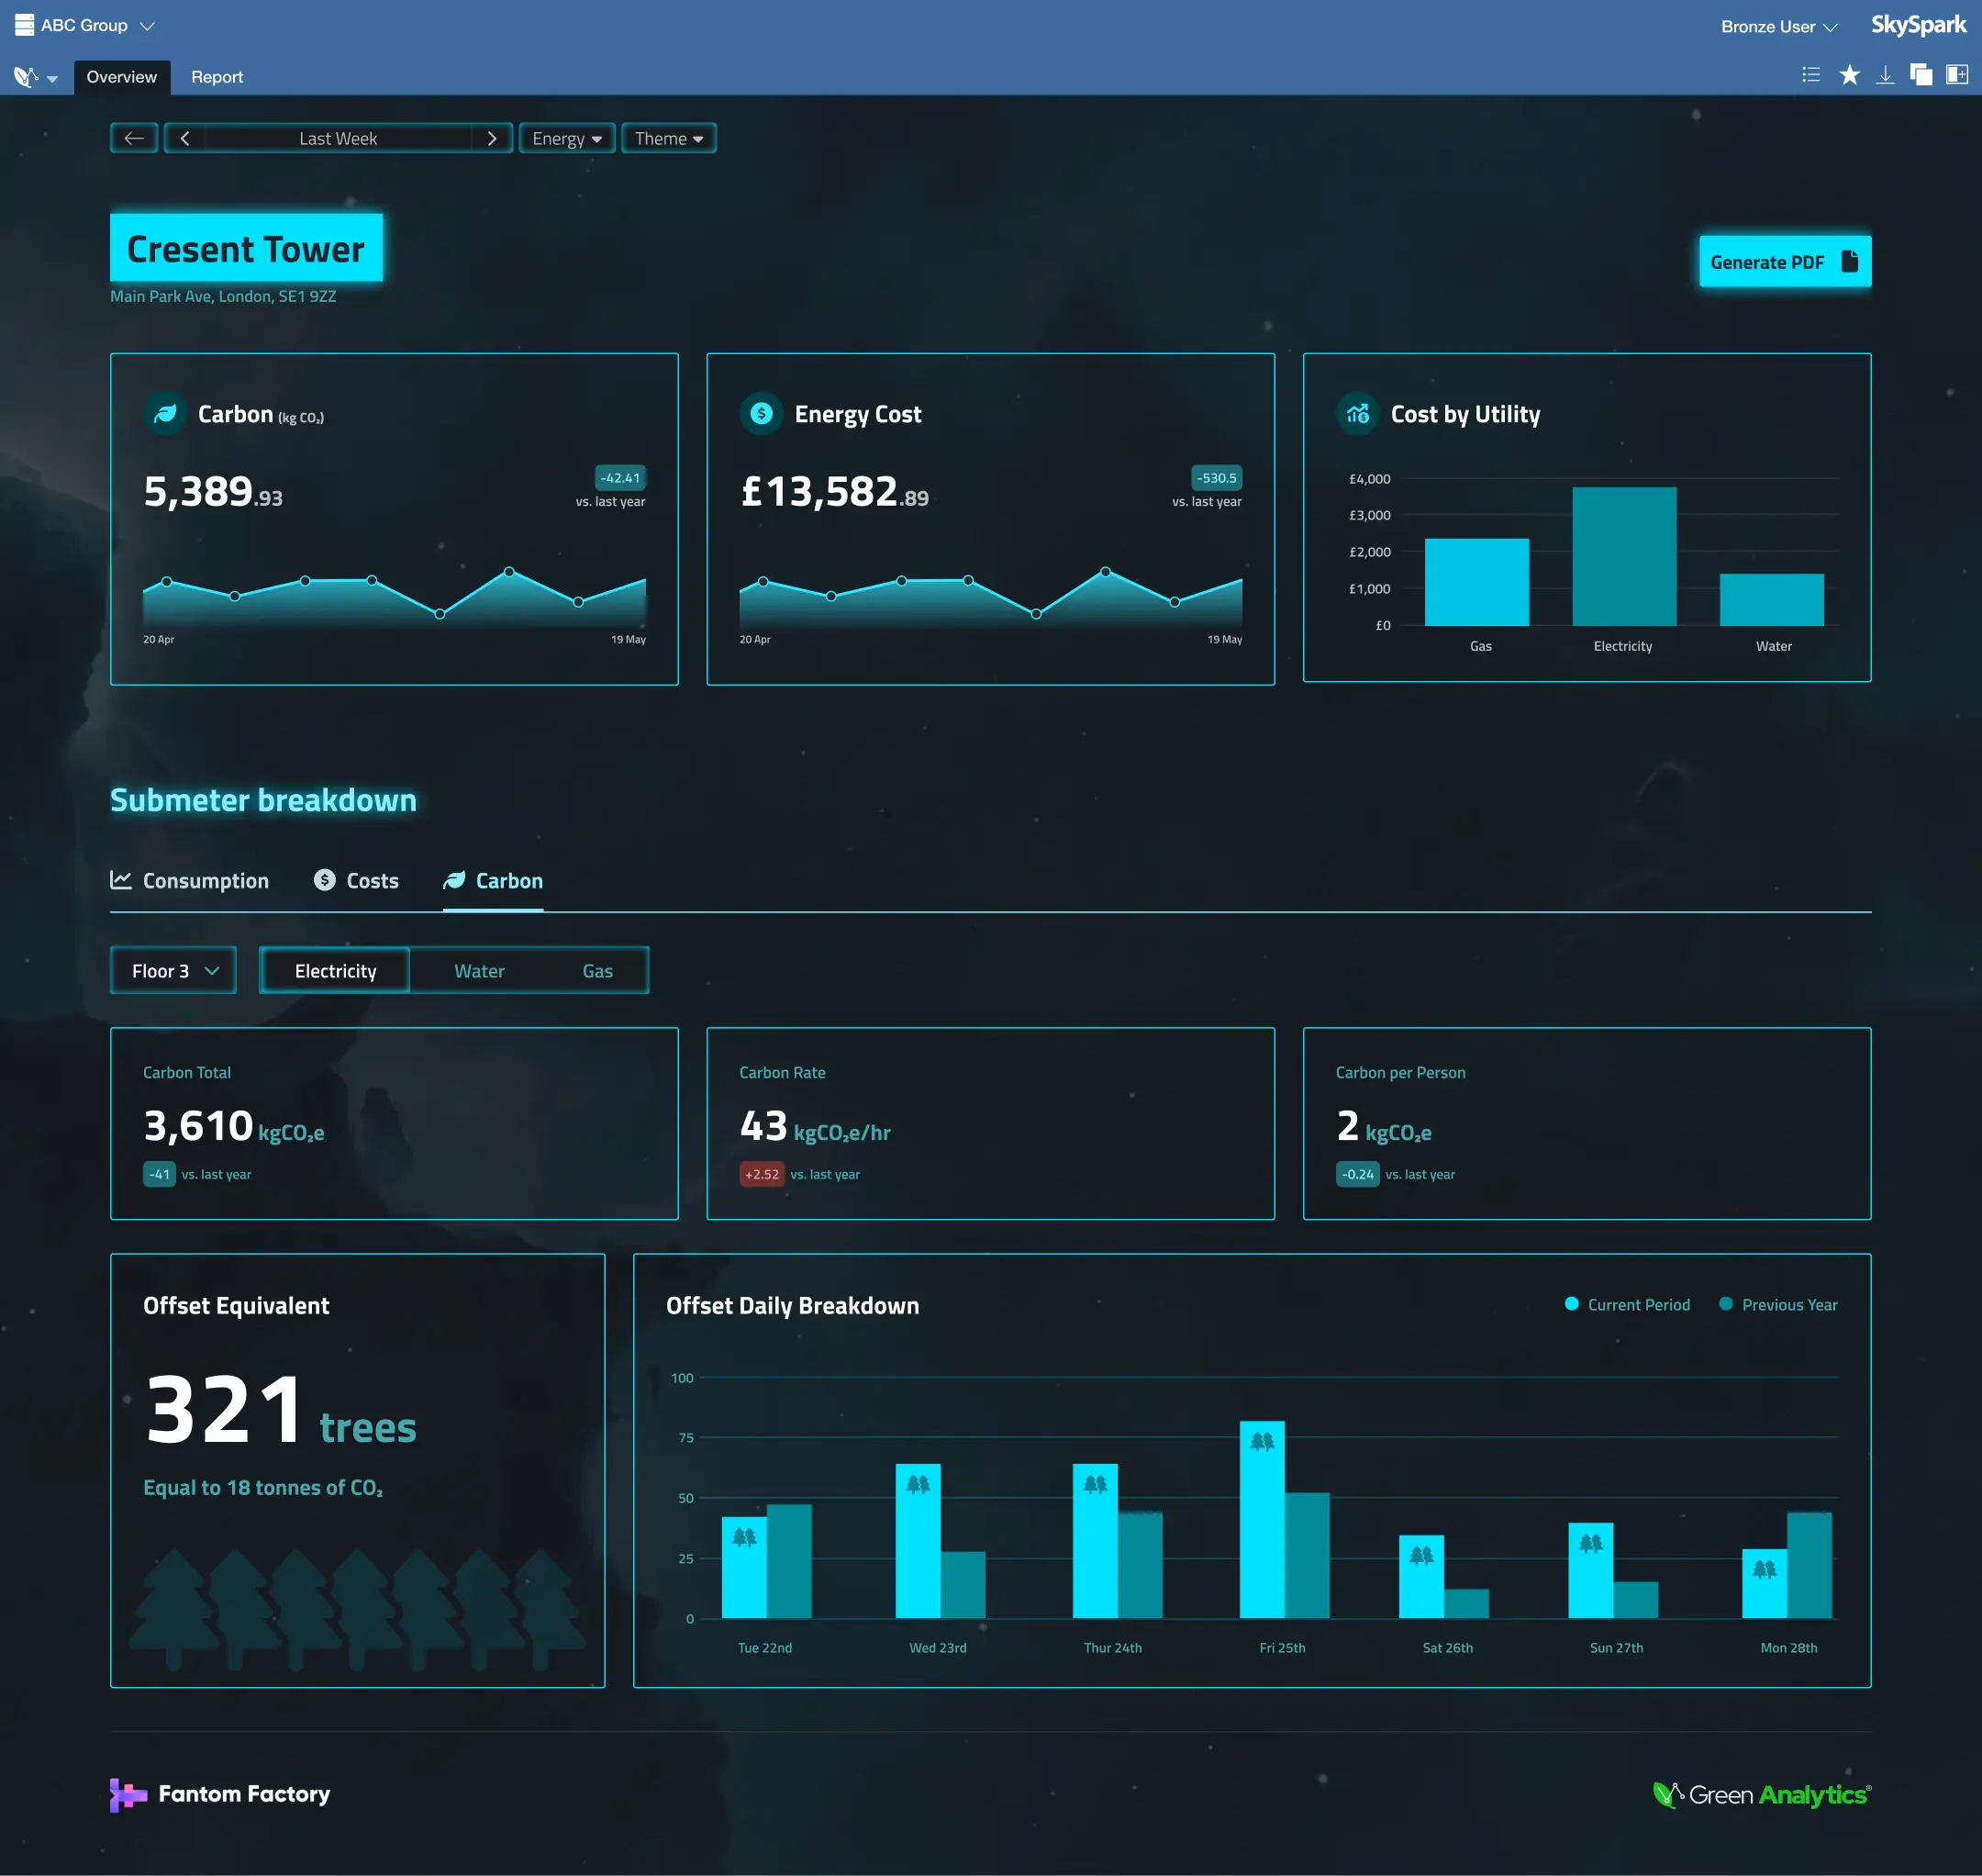The width and height of the screenshot is (1982, 1876).
Task: Open the Costs submeter tab
Action: point(356,881)
